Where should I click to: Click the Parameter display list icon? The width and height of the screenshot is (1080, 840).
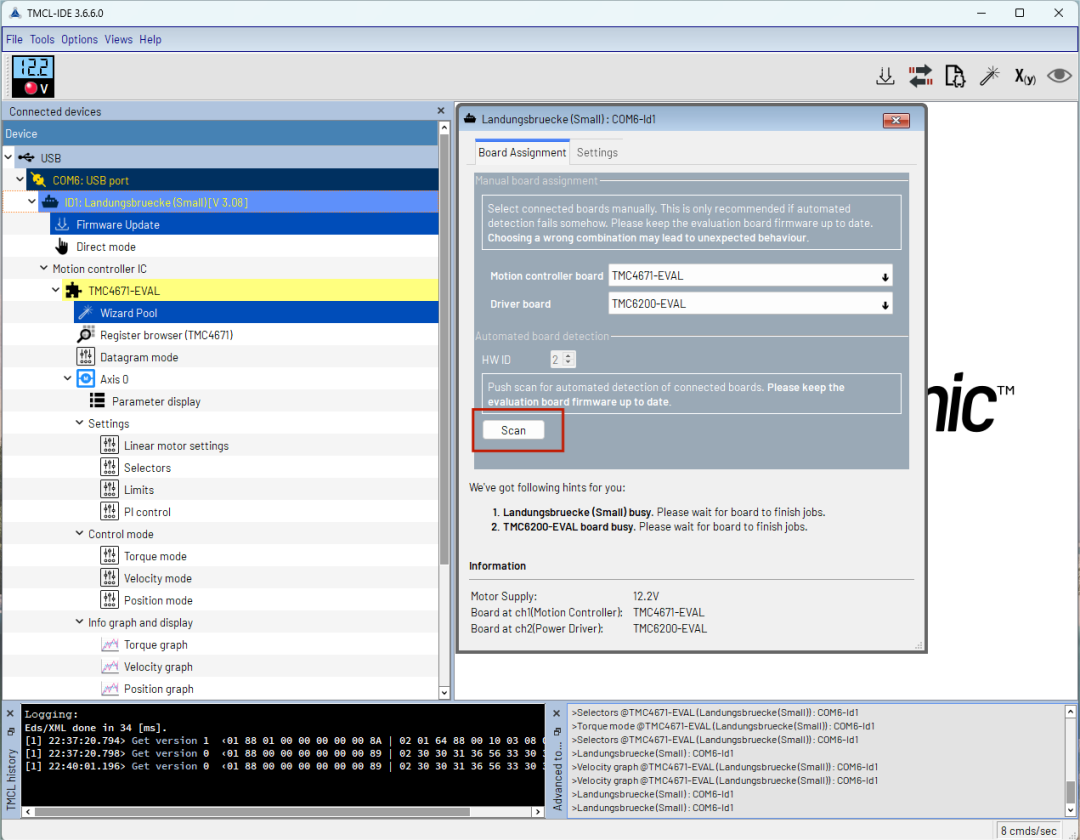pyautogui.click(x=97, y=401)
